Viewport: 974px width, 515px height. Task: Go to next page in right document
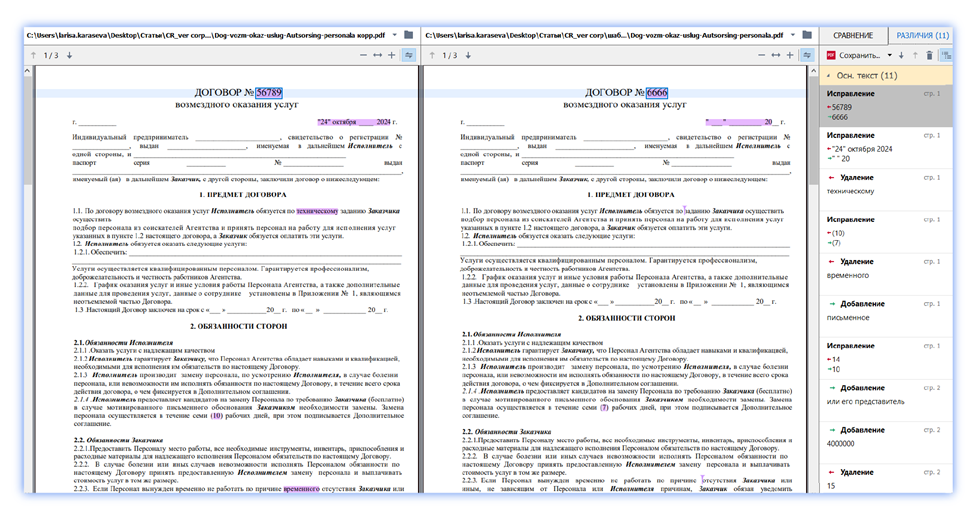point(468,55)
